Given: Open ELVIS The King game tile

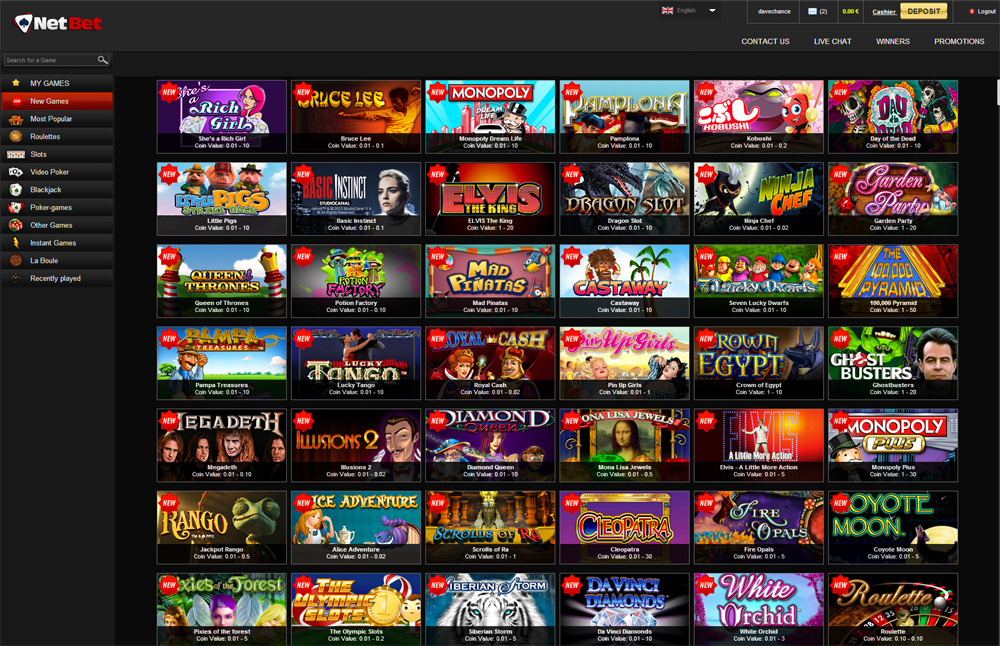Looking at the screenshot, I should click(490, 199).
